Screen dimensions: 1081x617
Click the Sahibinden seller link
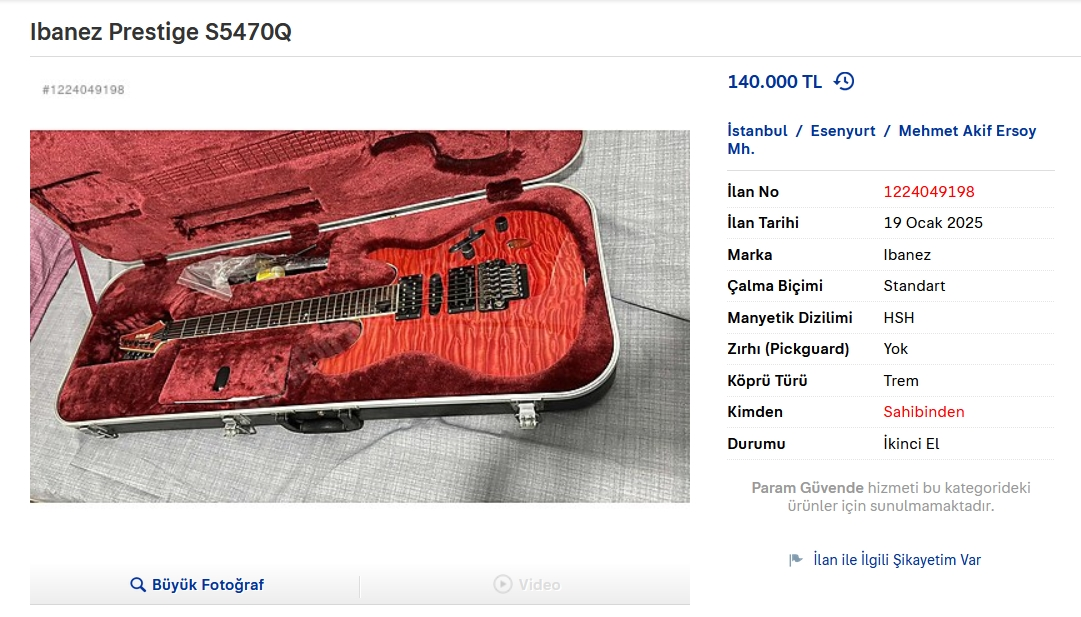click(924, 412)
